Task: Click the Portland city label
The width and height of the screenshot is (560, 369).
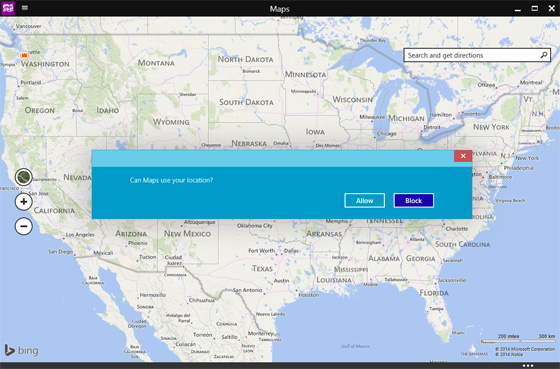Action: 31,83
